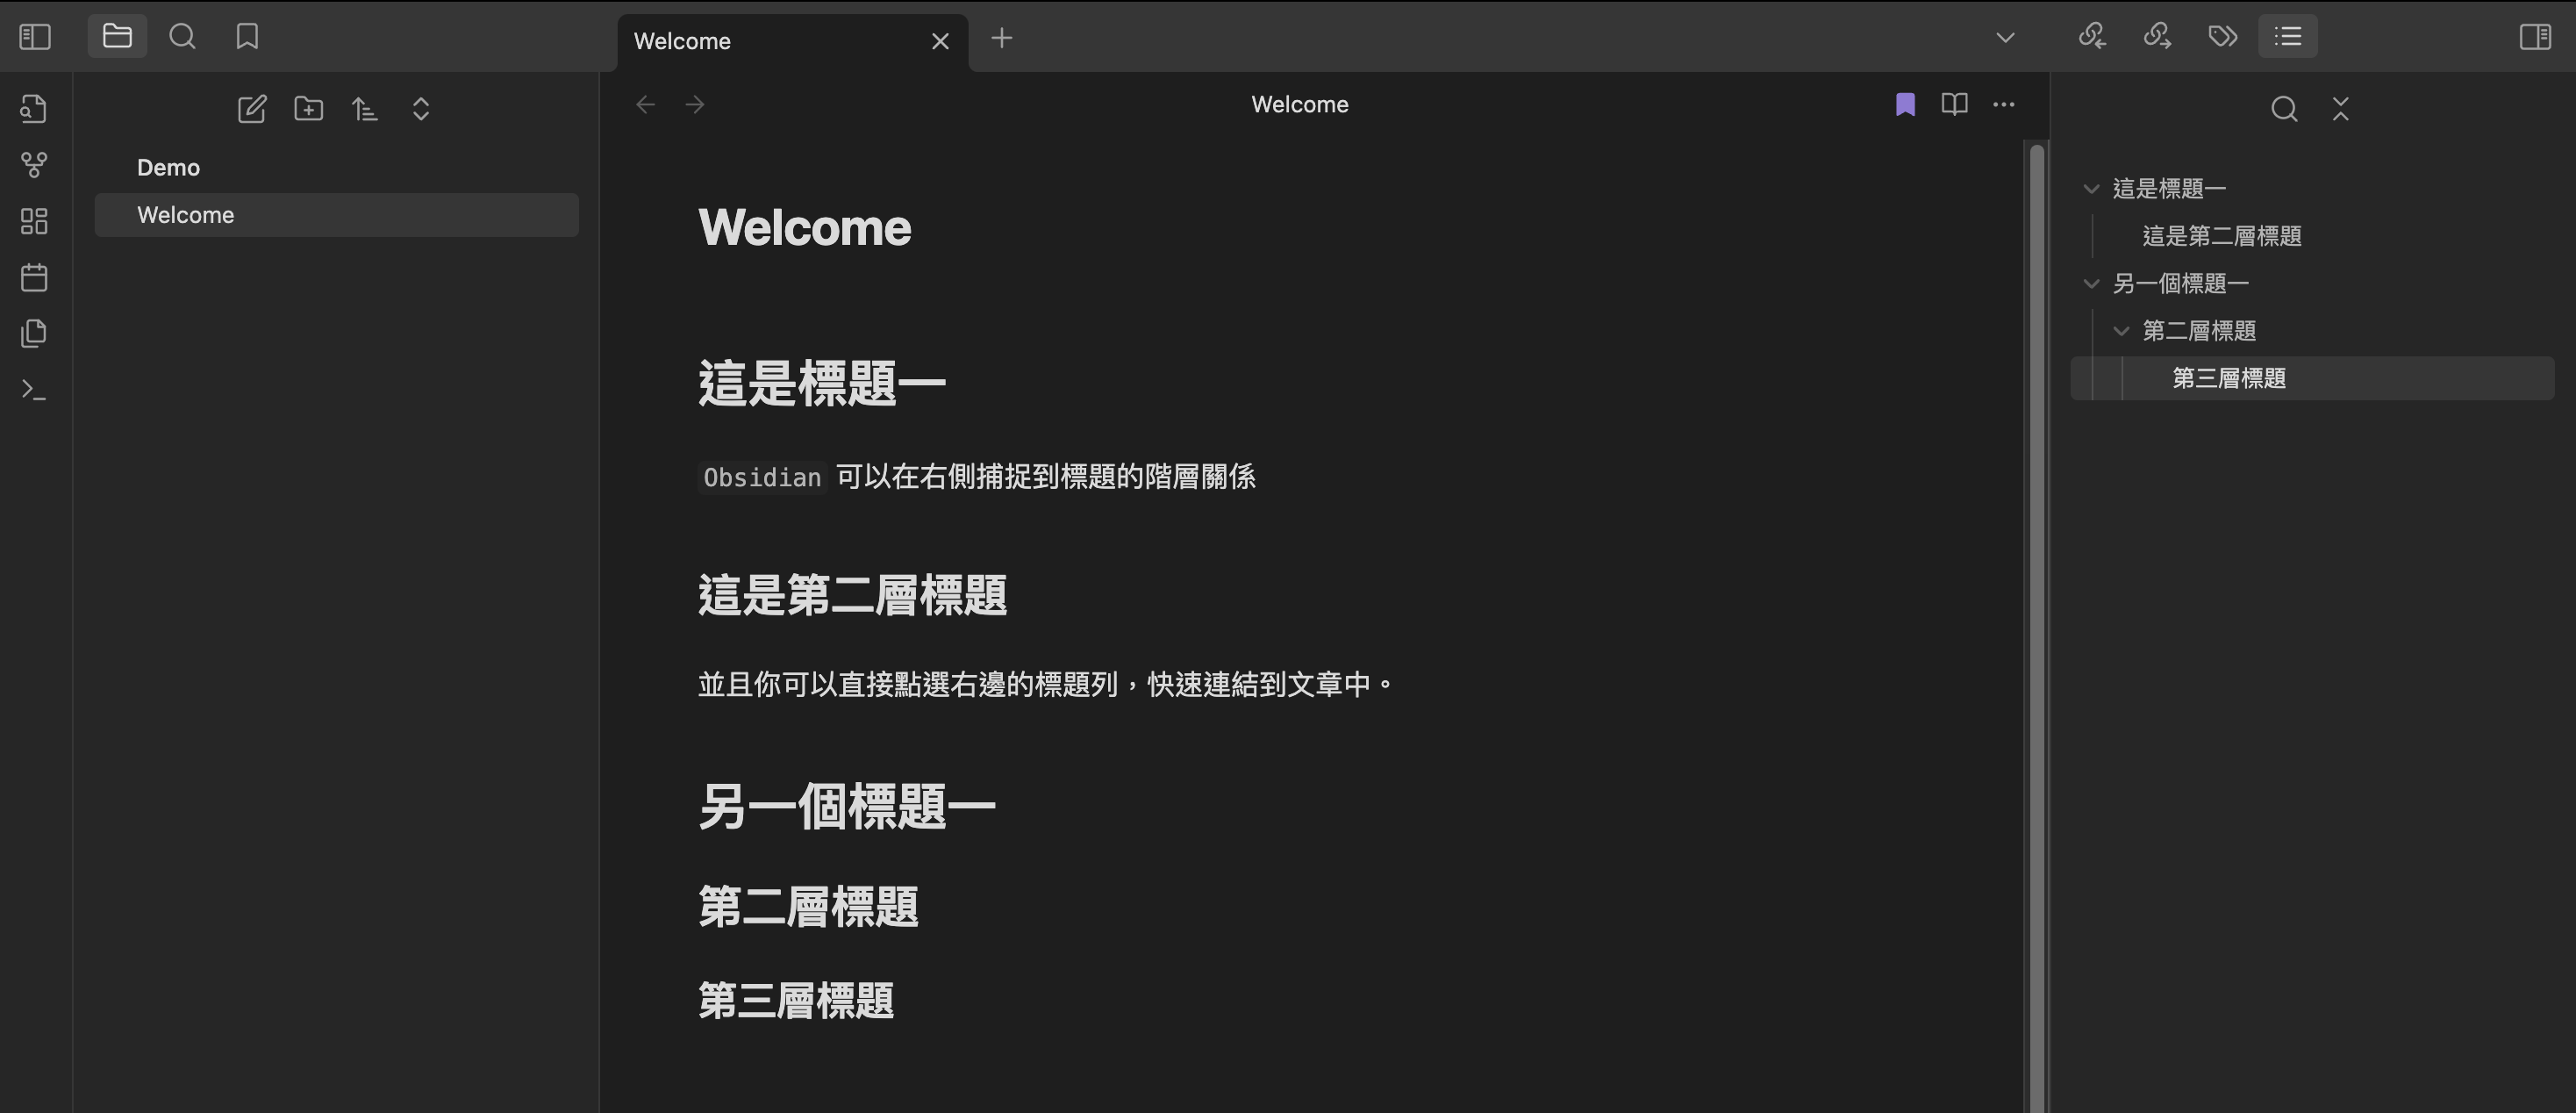
Task: Jump to 第二層標題 in outline
Action: [x=2199, y=331]
